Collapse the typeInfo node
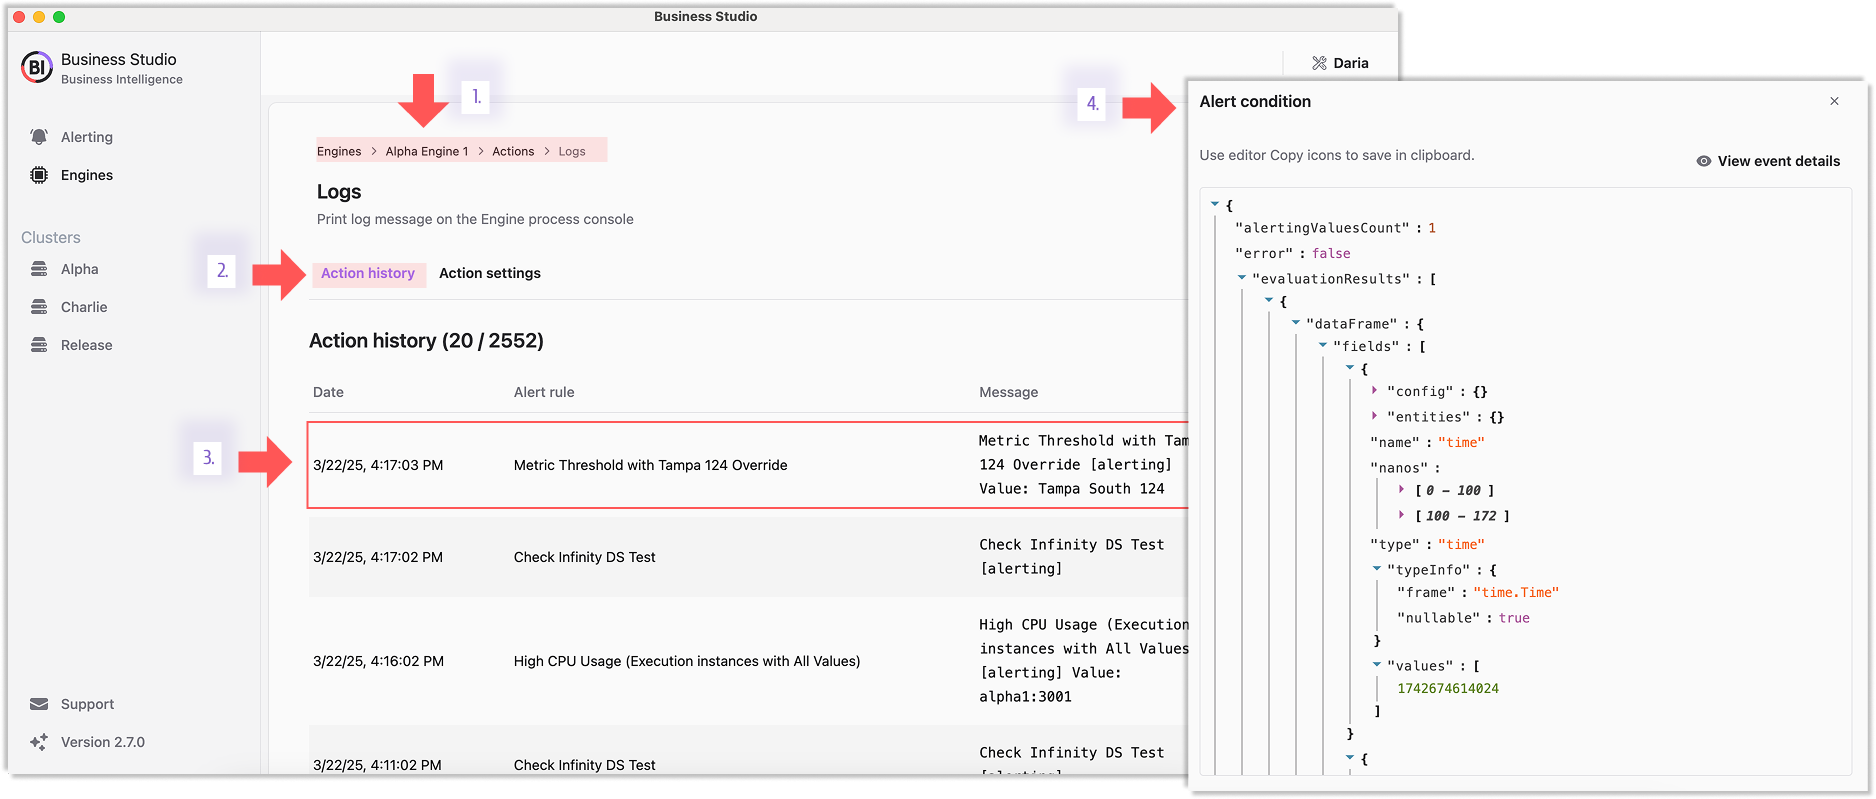Screen dimensions: 1876x799 pos(1377,568)
